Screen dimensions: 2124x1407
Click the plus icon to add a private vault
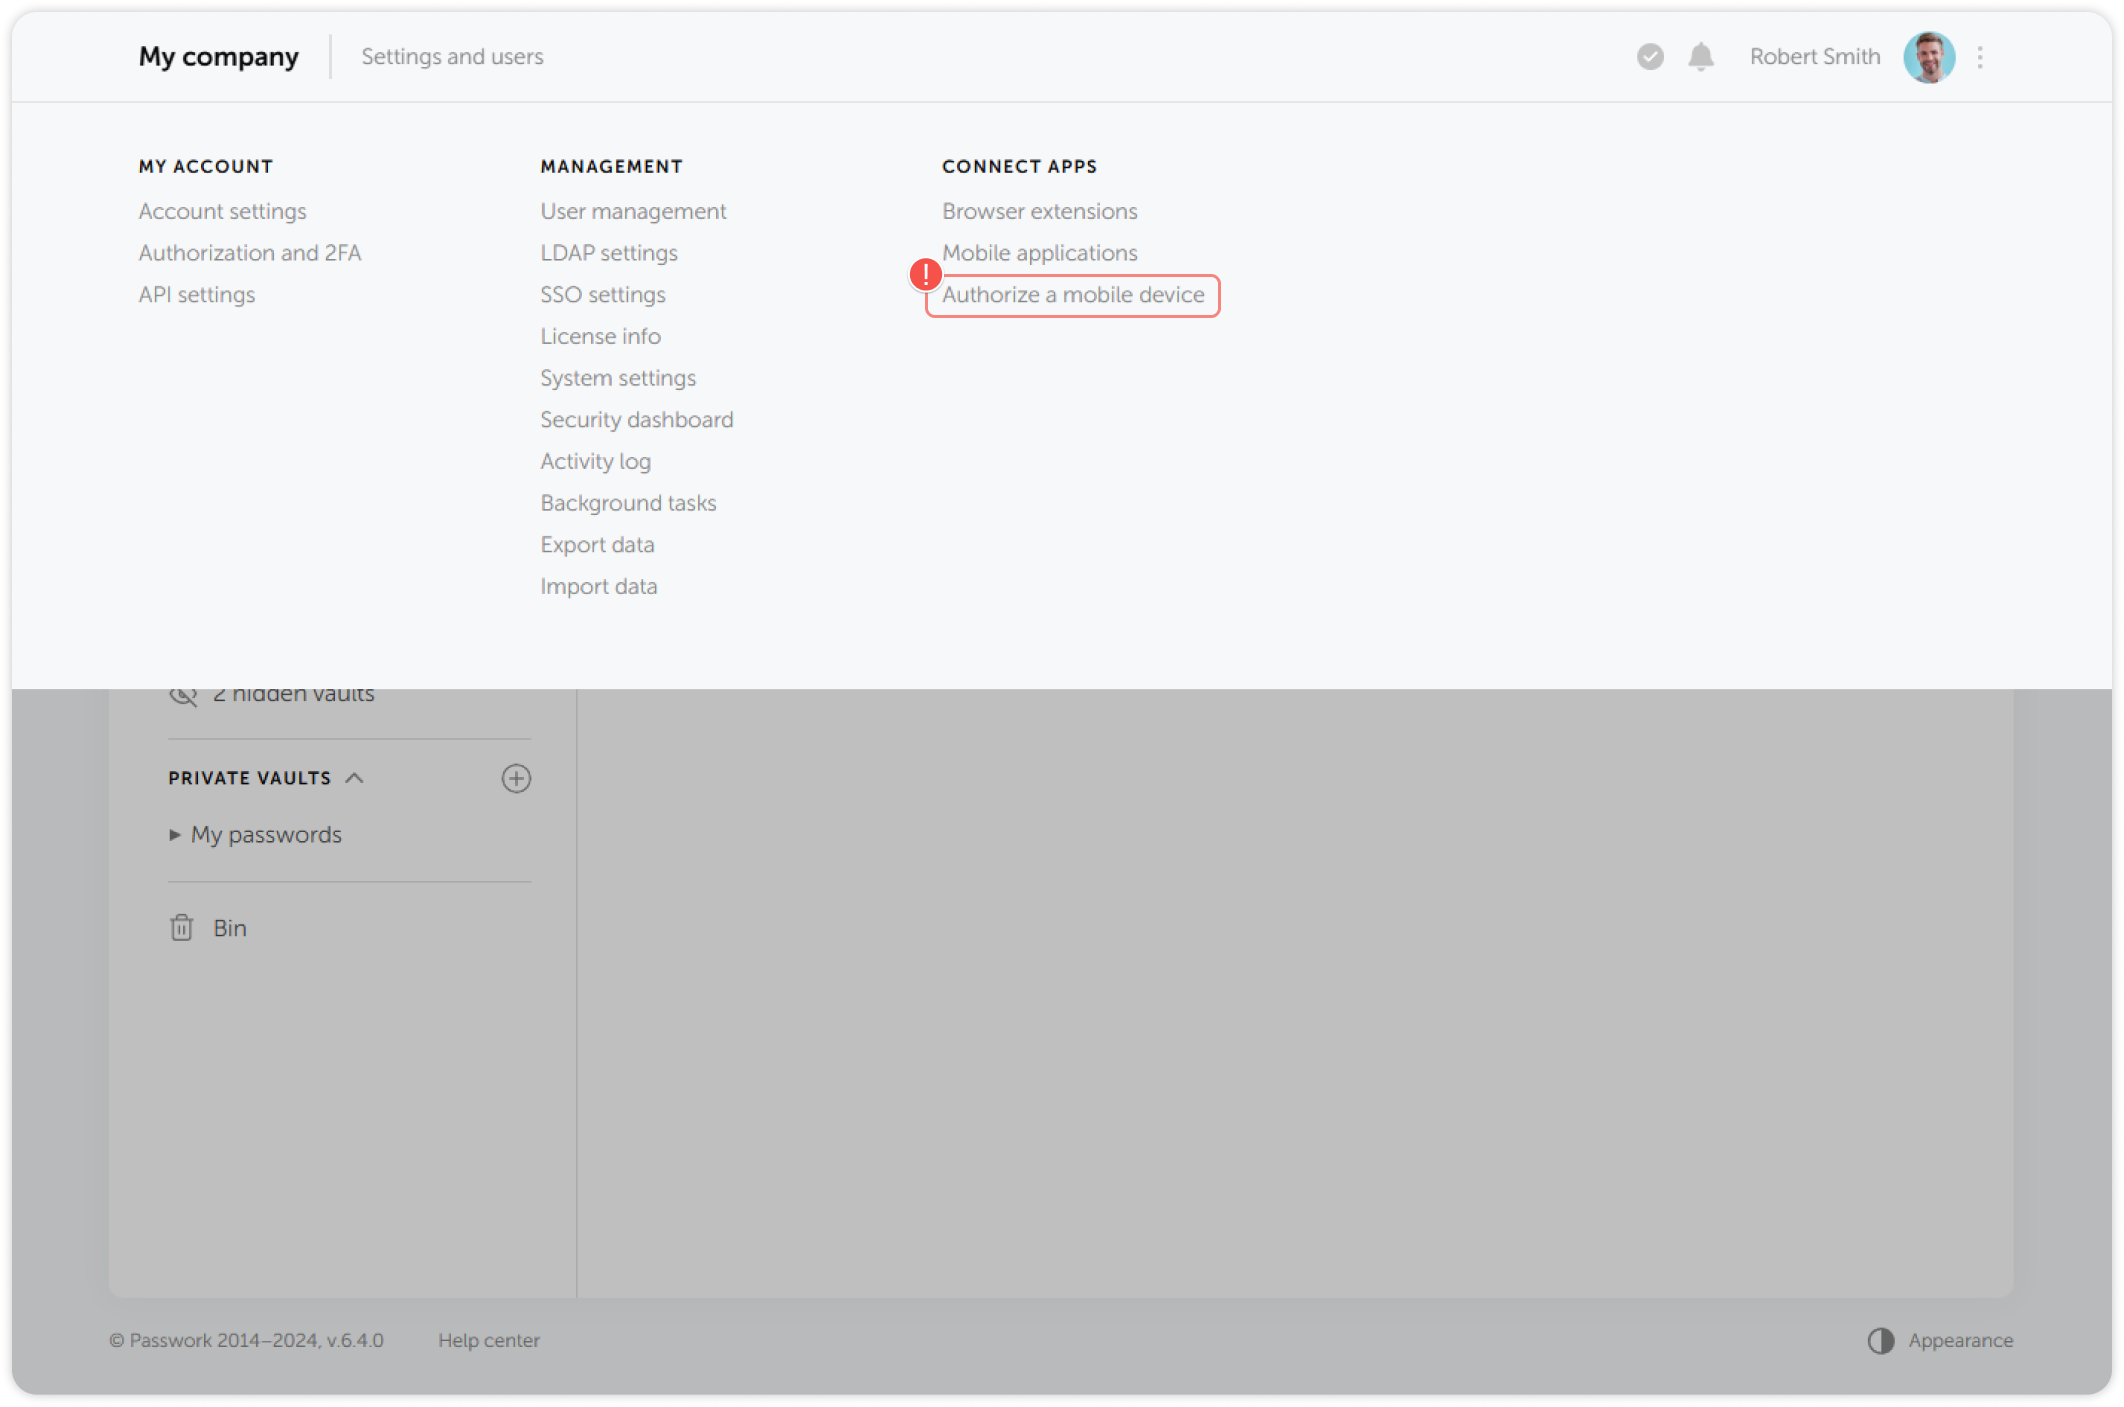[x=516, y=778]
